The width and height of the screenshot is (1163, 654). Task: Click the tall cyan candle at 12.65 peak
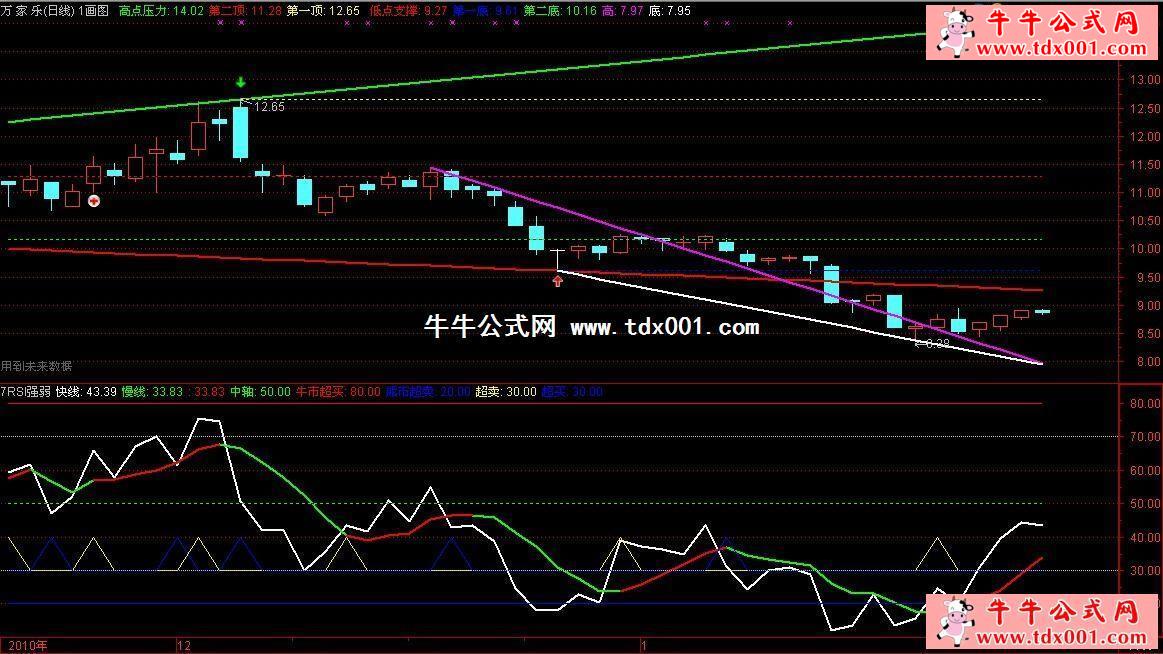tap(240, 131)
